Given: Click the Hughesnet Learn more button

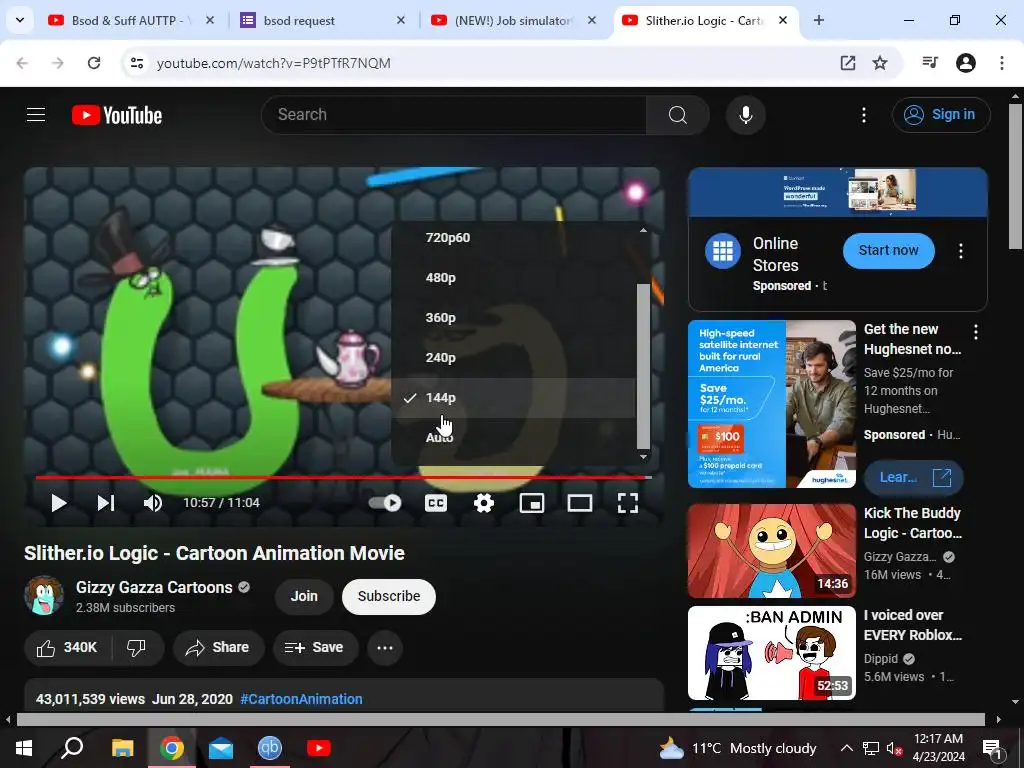Looking at the screenshot, I should click(913, 477).
